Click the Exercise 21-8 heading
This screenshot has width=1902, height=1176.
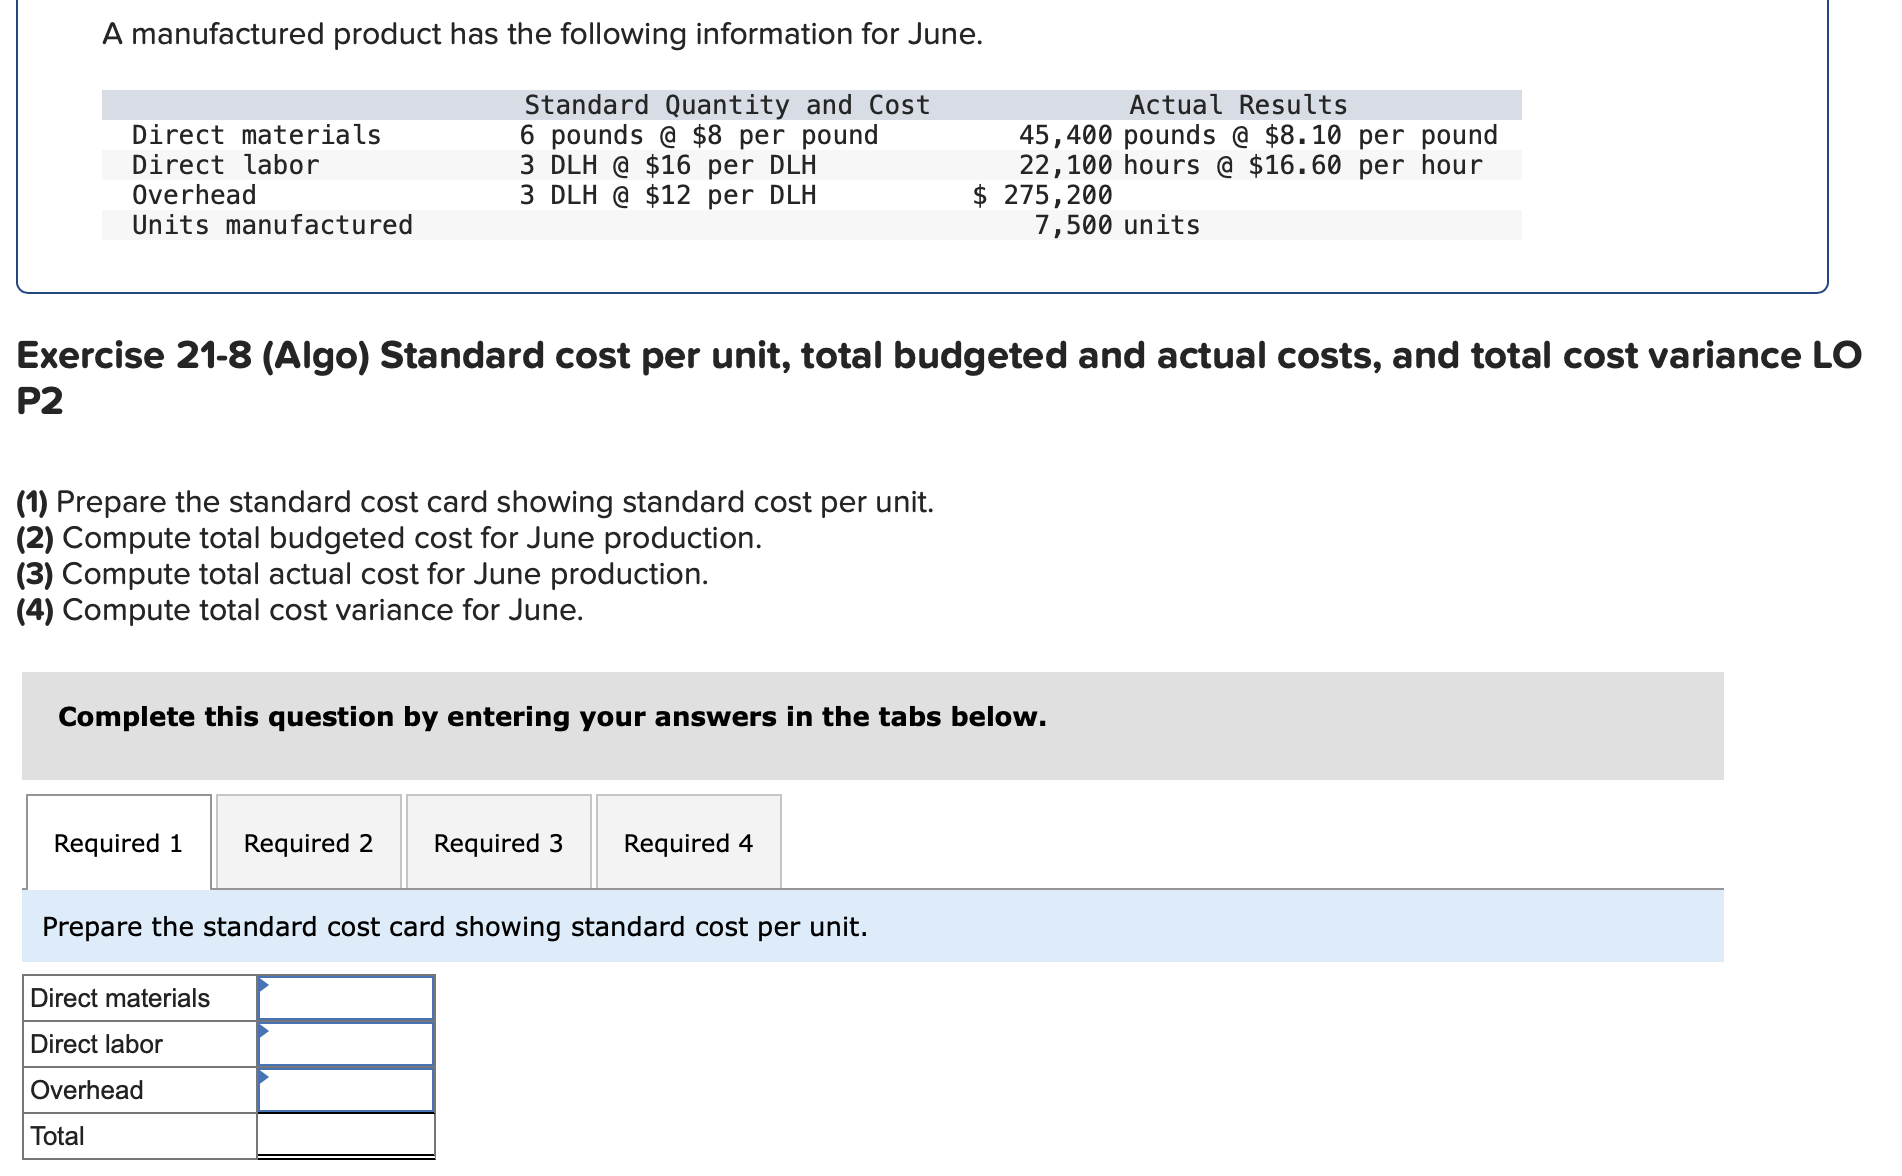(x=939, y=377)
